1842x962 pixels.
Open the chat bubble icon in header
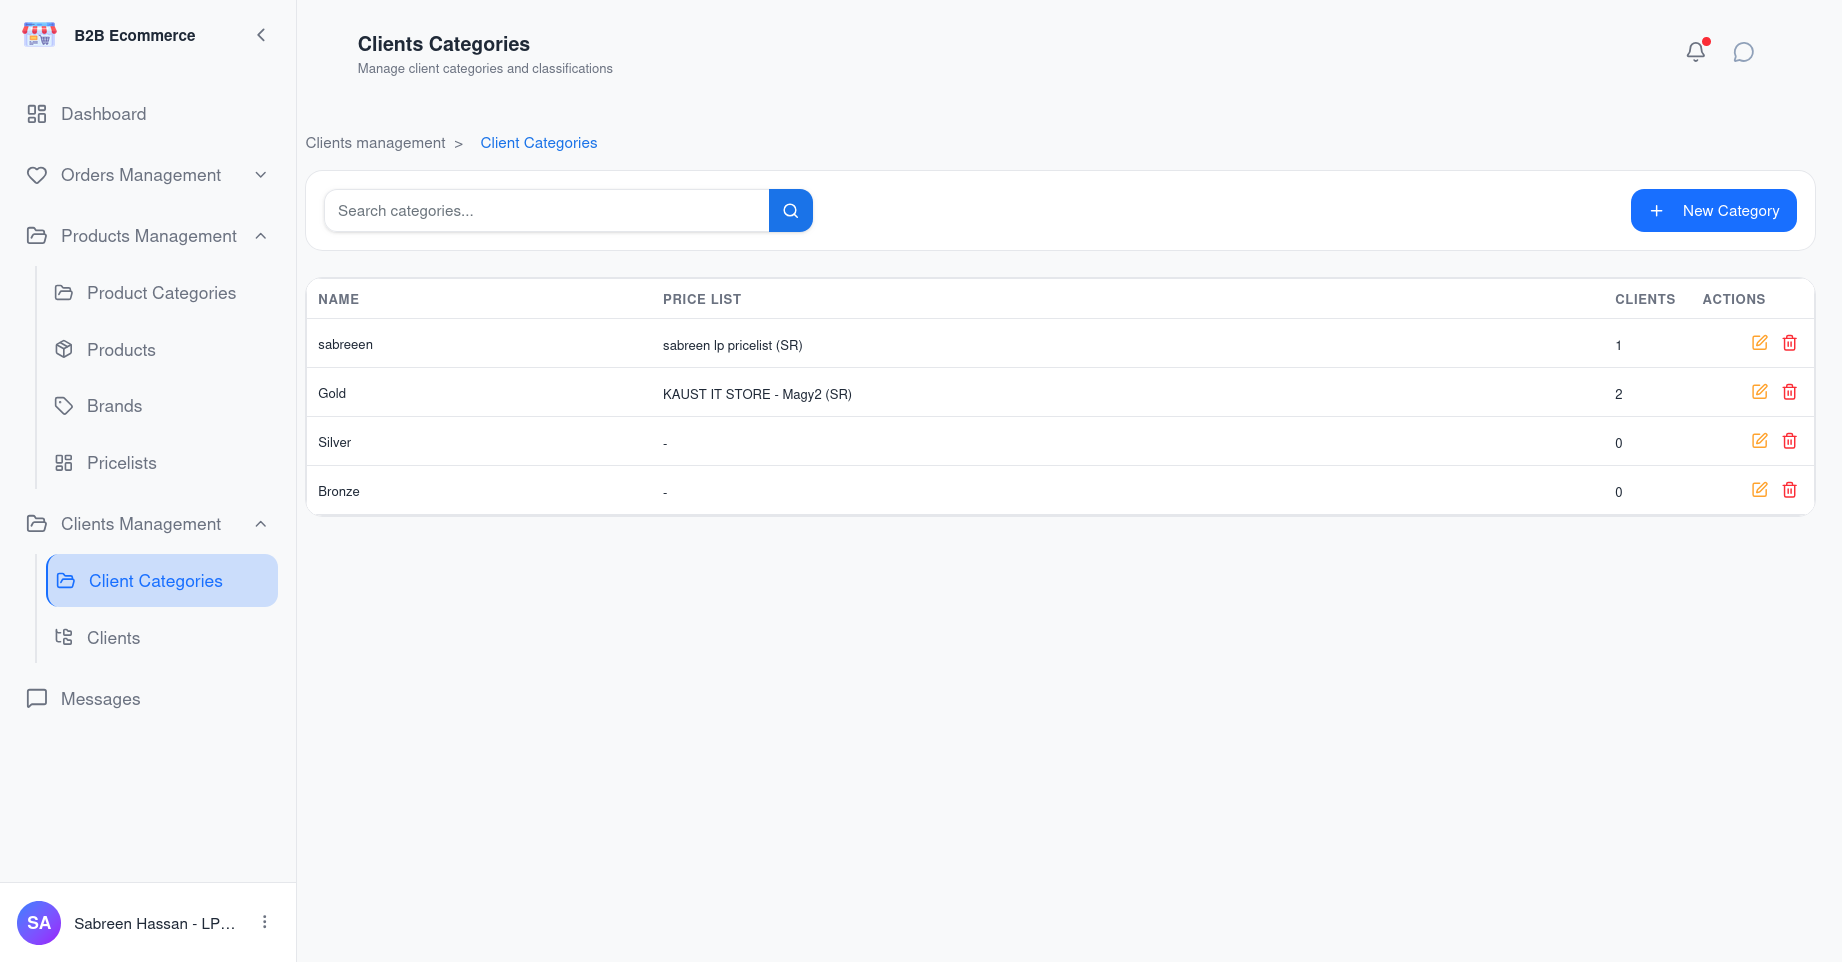click(1744, 52)
